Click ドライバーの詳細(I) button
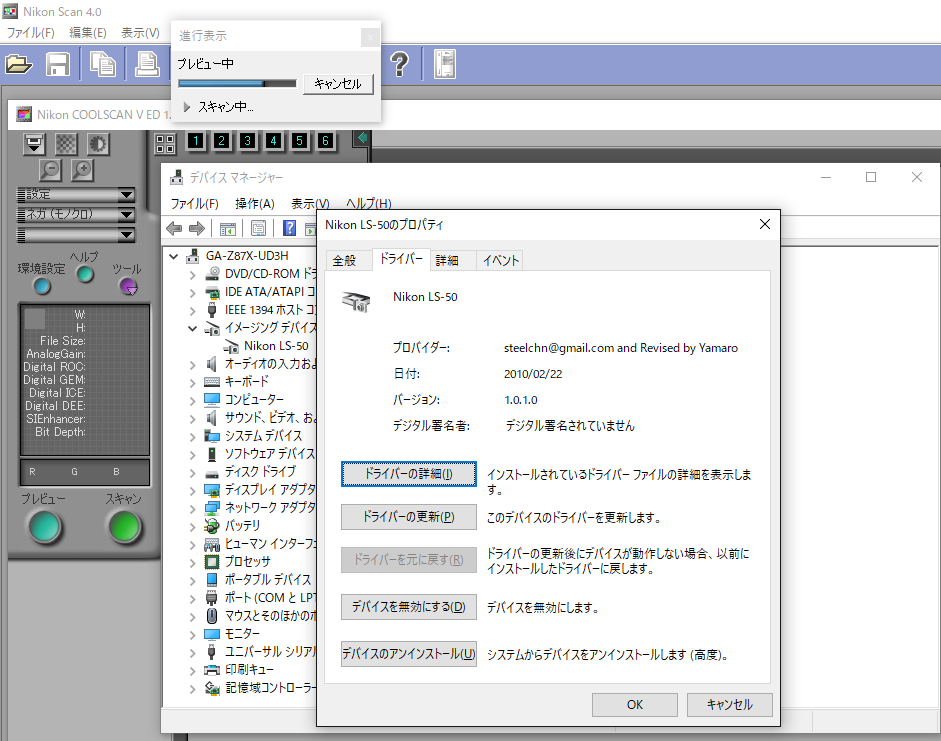Image resolution: width=941 pixels, height=741 pixels. (x=409, y=474)
